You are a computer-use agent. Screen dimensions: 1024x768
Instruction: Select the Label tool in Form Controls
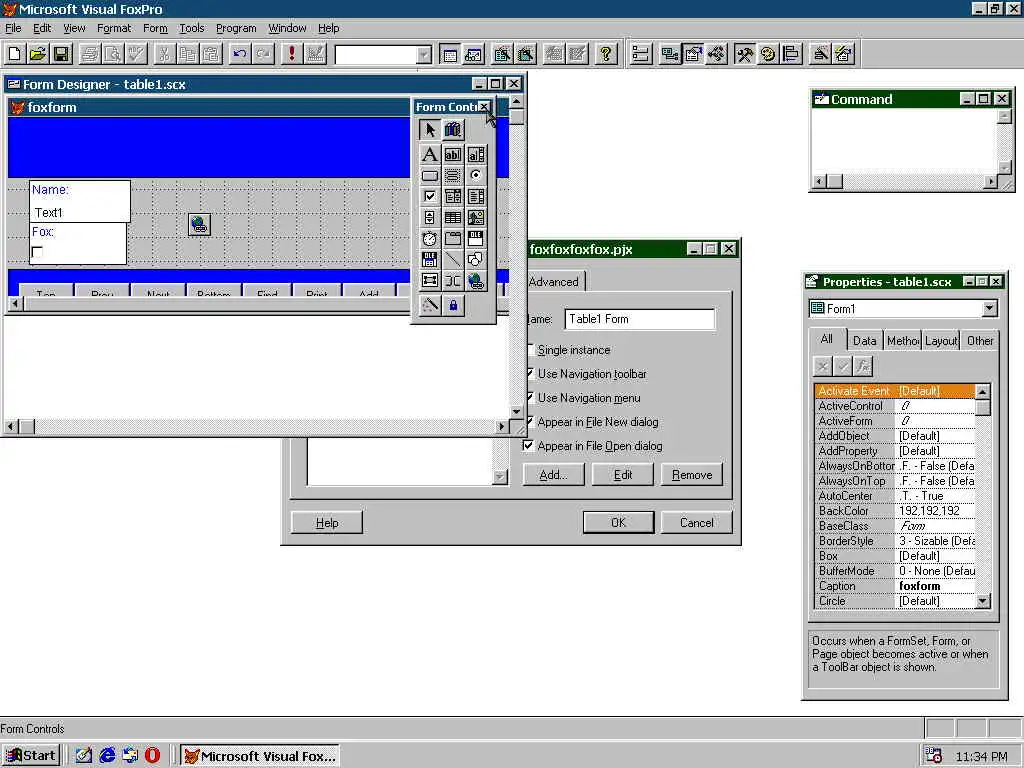point(429,154)
